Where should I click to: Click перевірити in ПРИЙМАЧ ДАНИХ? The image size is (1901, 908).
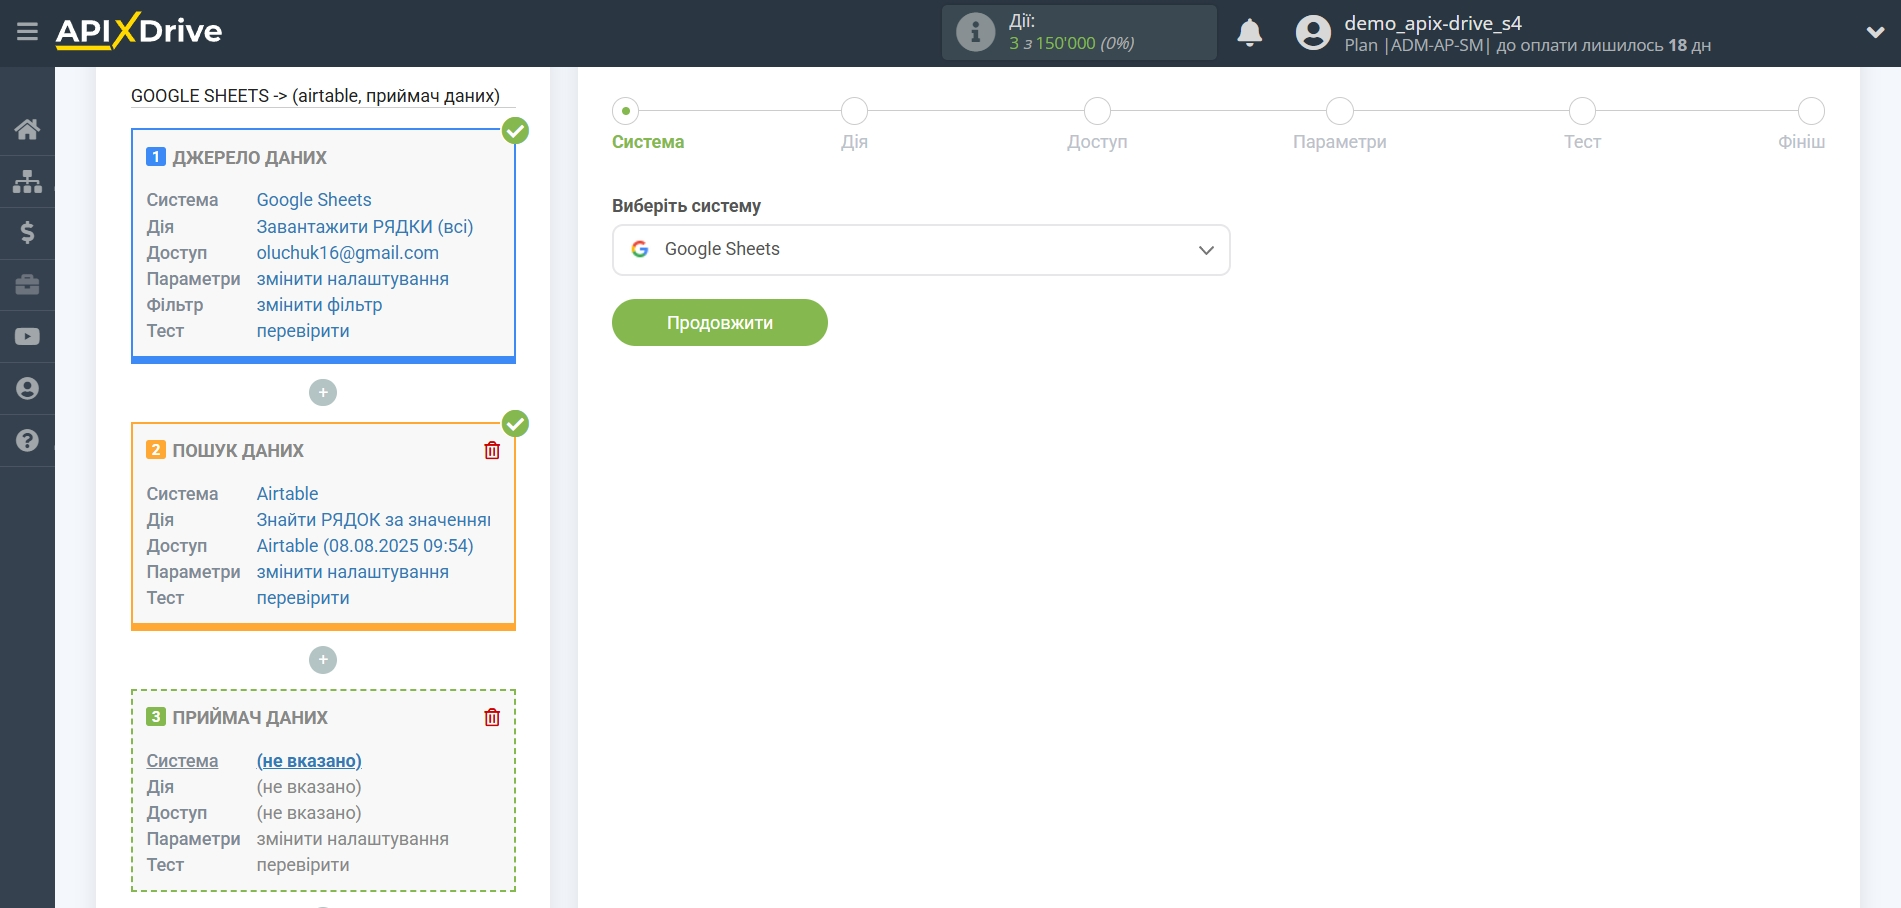[303, 865]
